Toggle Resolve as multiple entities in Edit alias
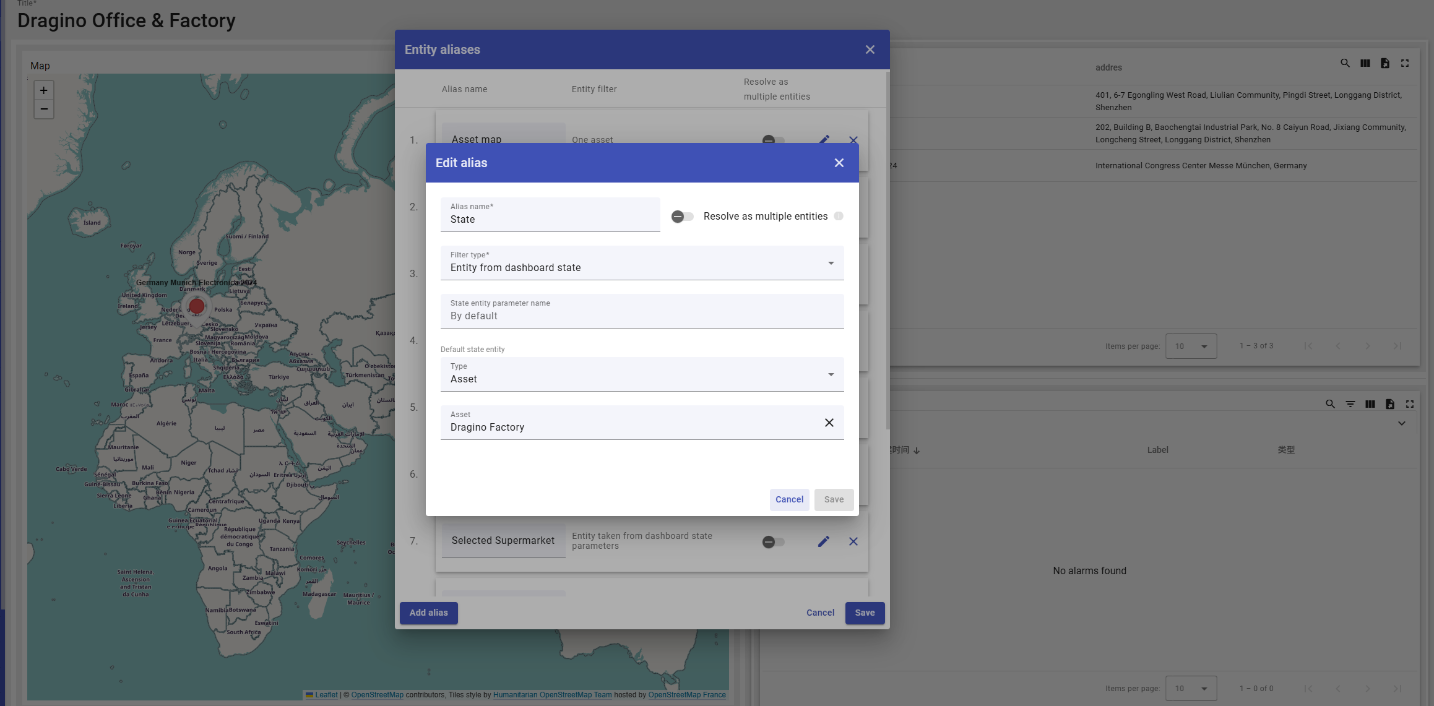 coord(682,216)
